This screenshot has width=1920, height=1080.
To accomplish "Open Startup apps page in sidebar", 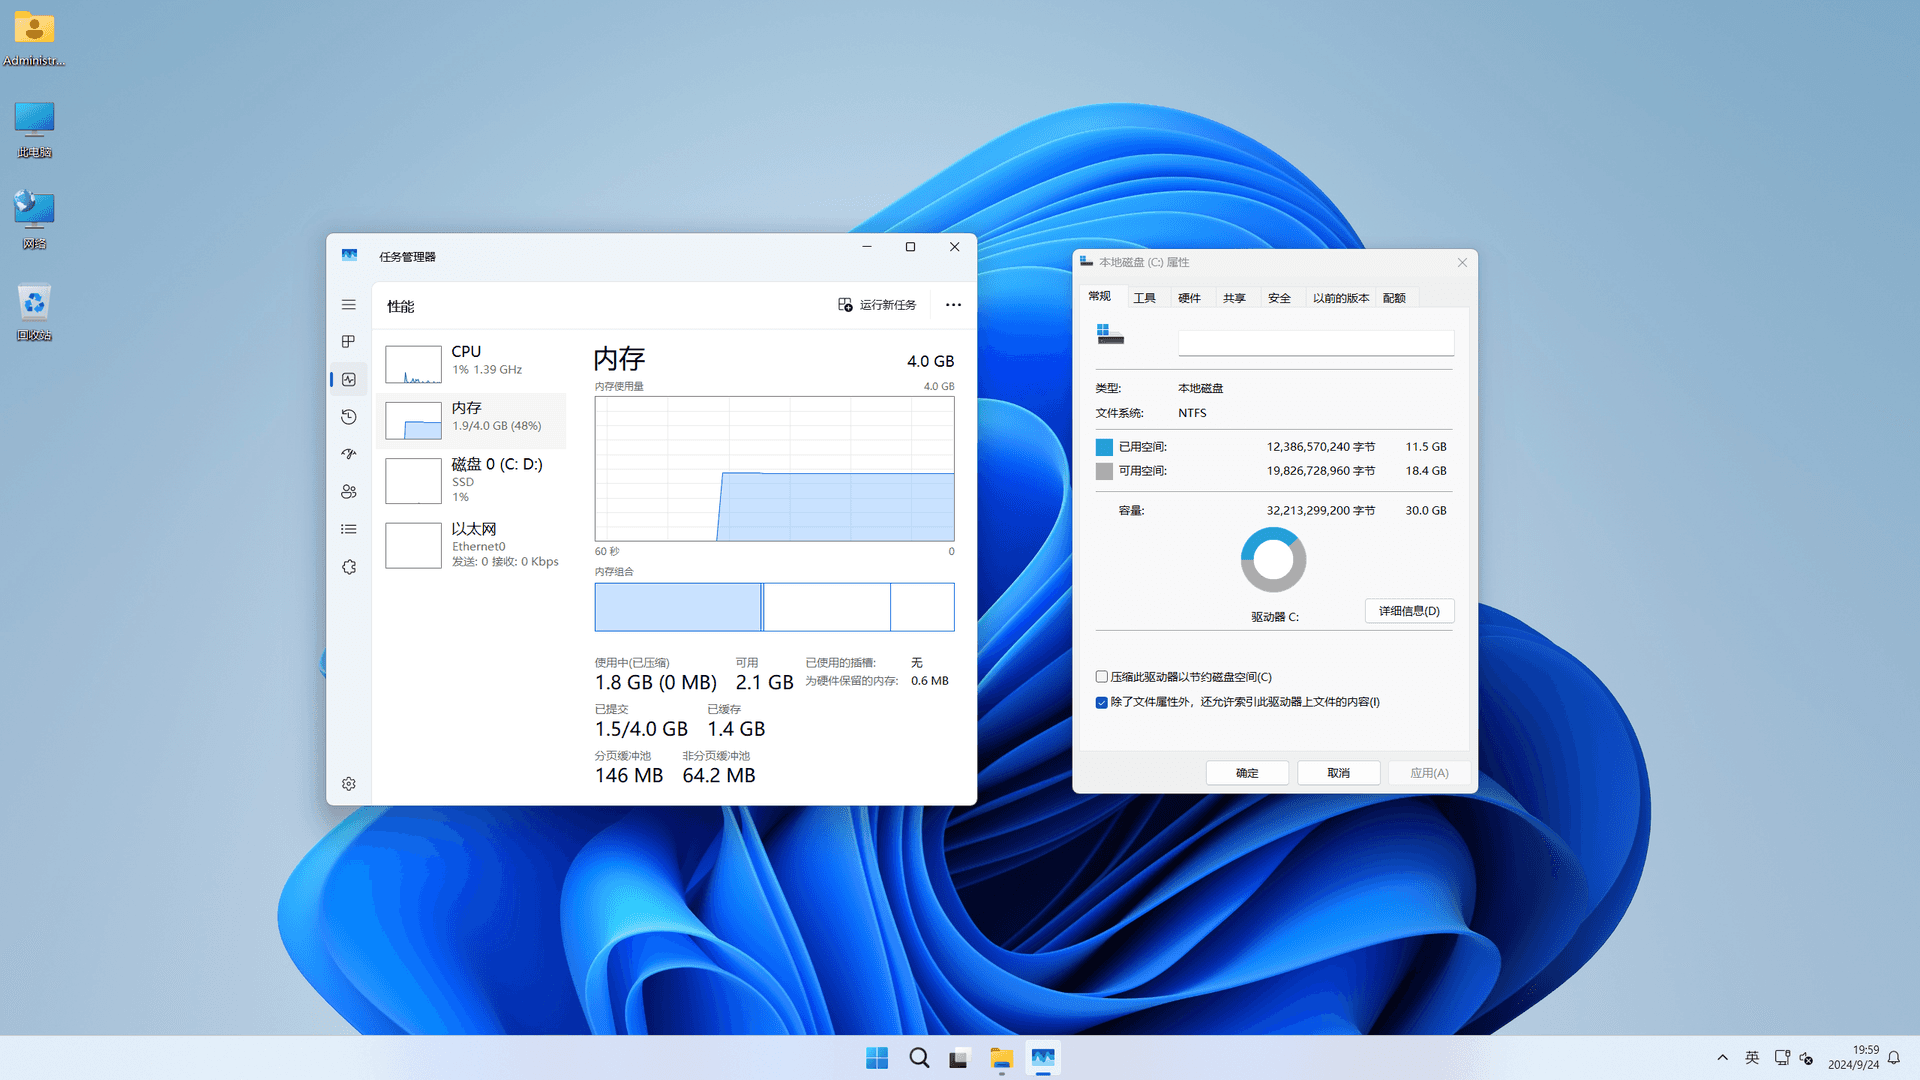I will point(348,454).
